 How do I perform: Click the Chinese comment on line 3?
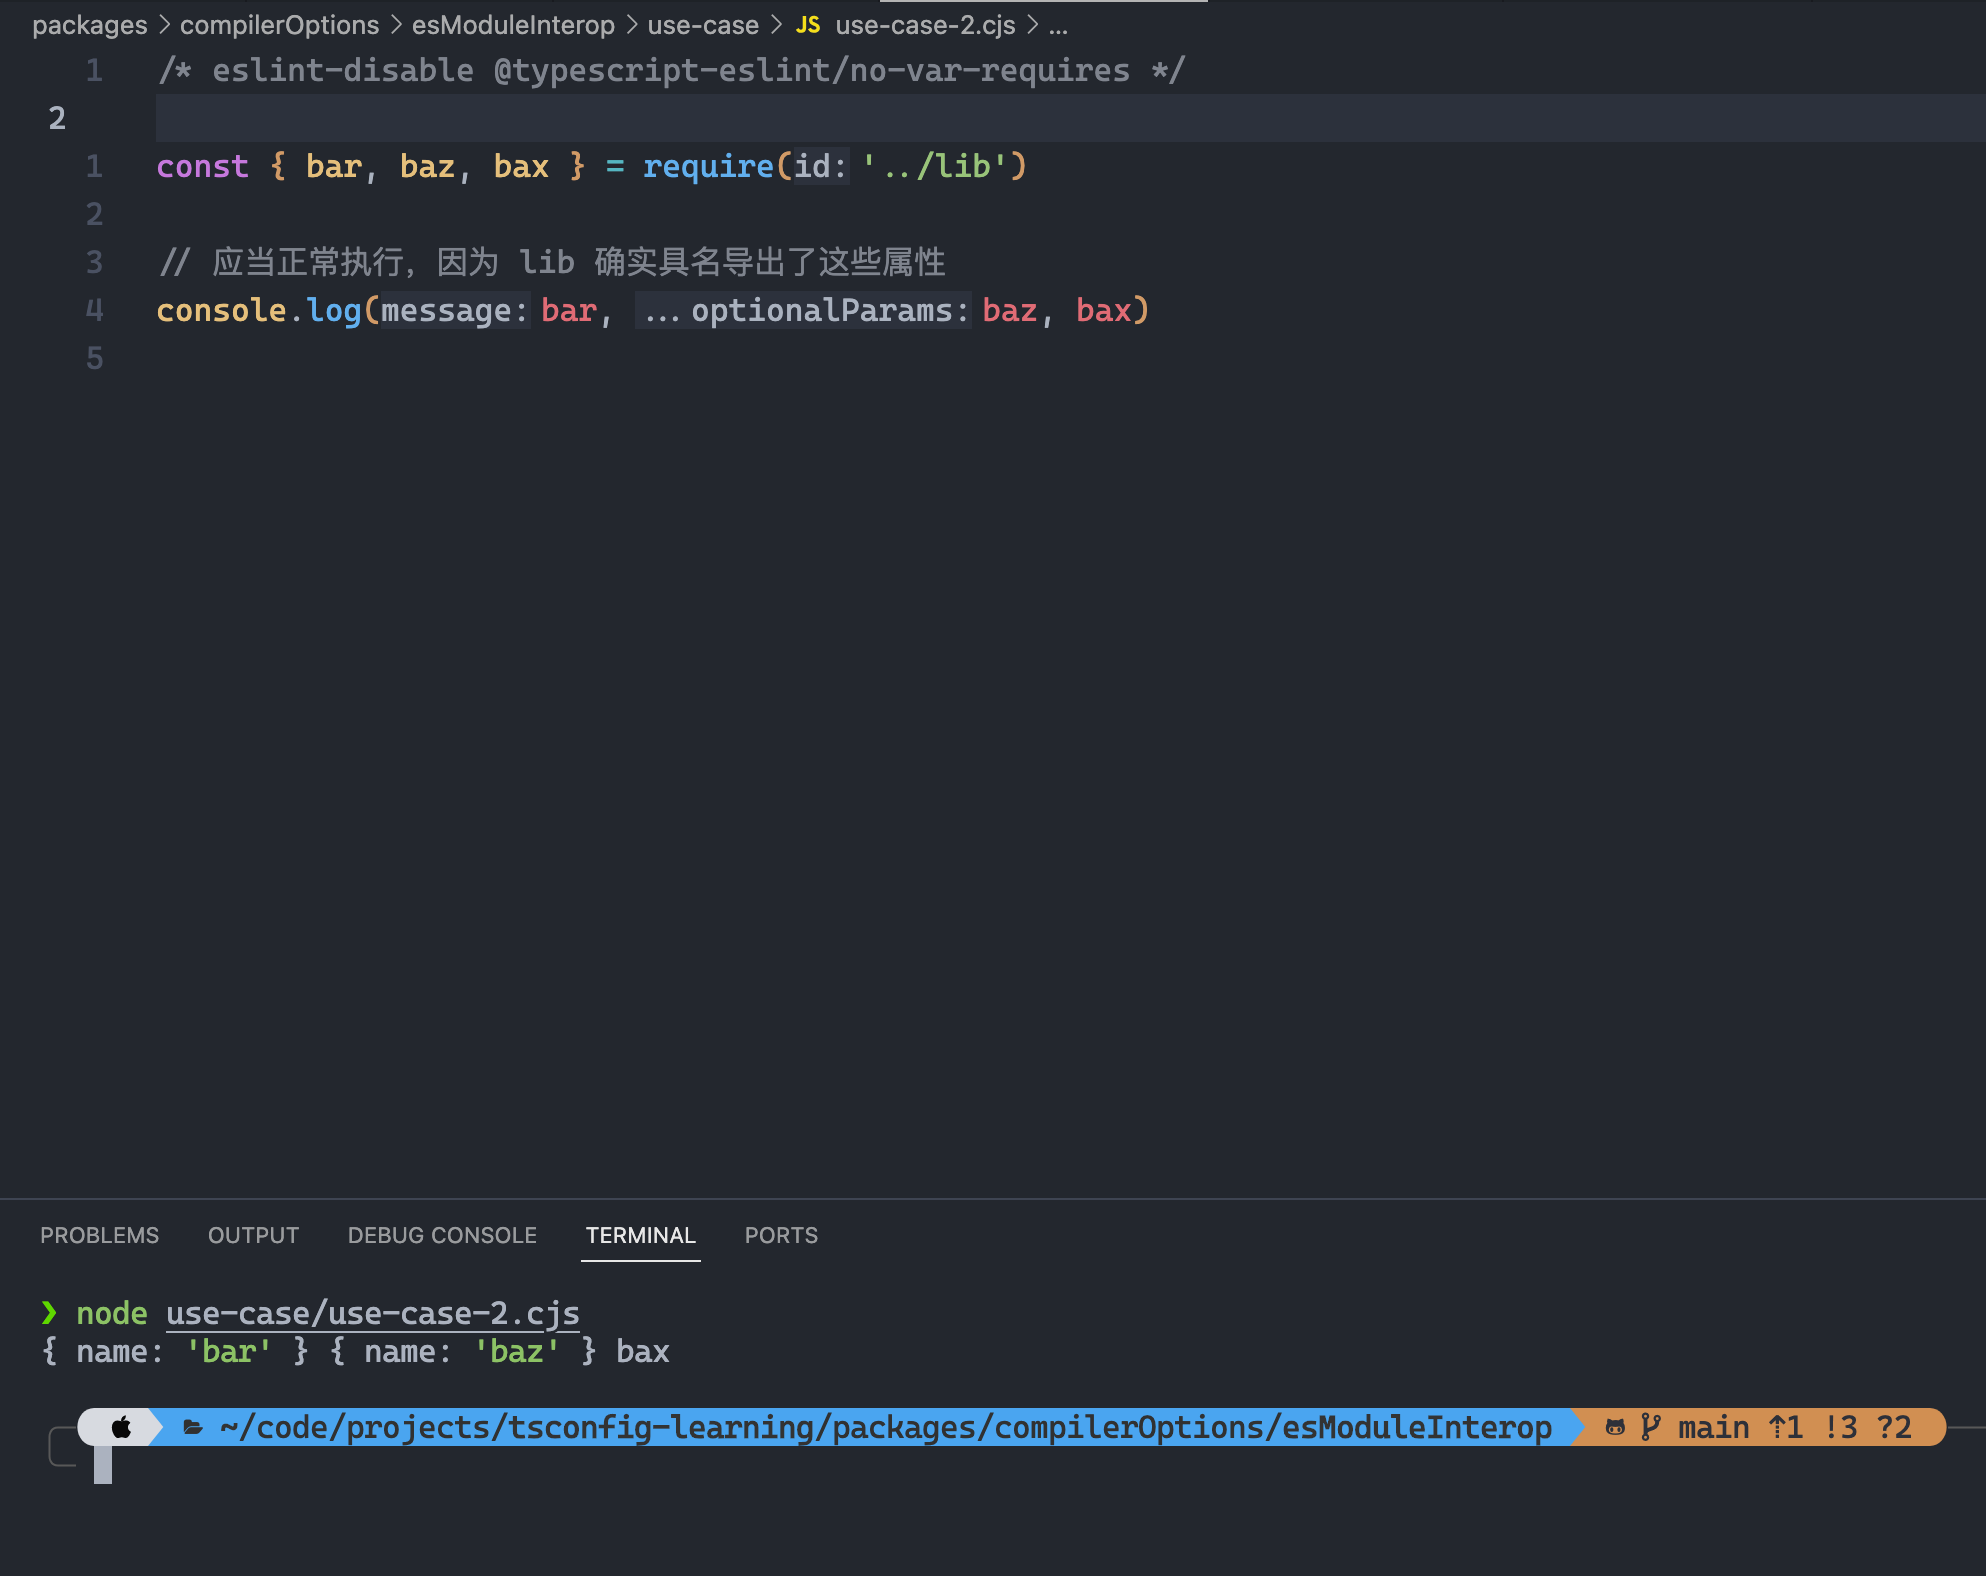click(551, 262)
